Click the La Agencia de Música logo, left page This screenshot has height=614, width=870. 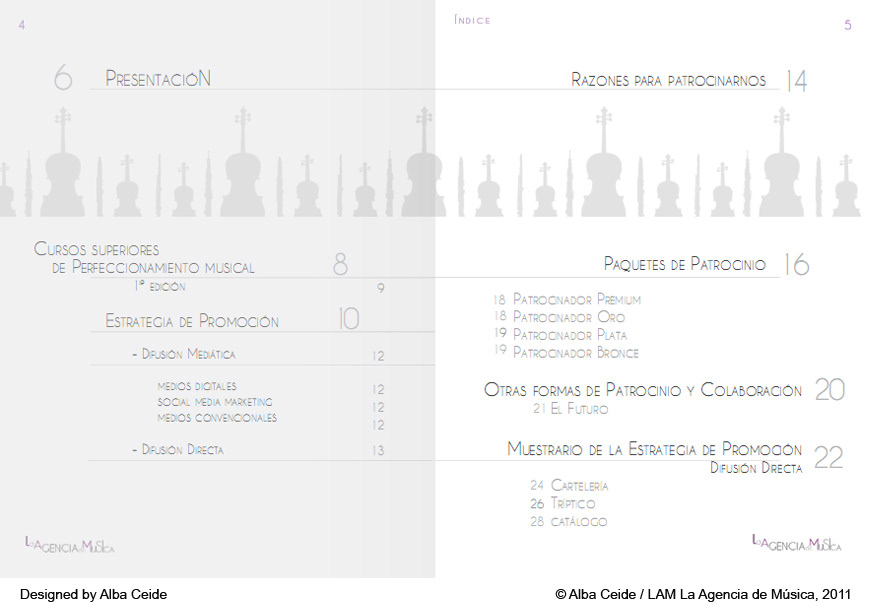pyautogui.click(x=70, y=545)
